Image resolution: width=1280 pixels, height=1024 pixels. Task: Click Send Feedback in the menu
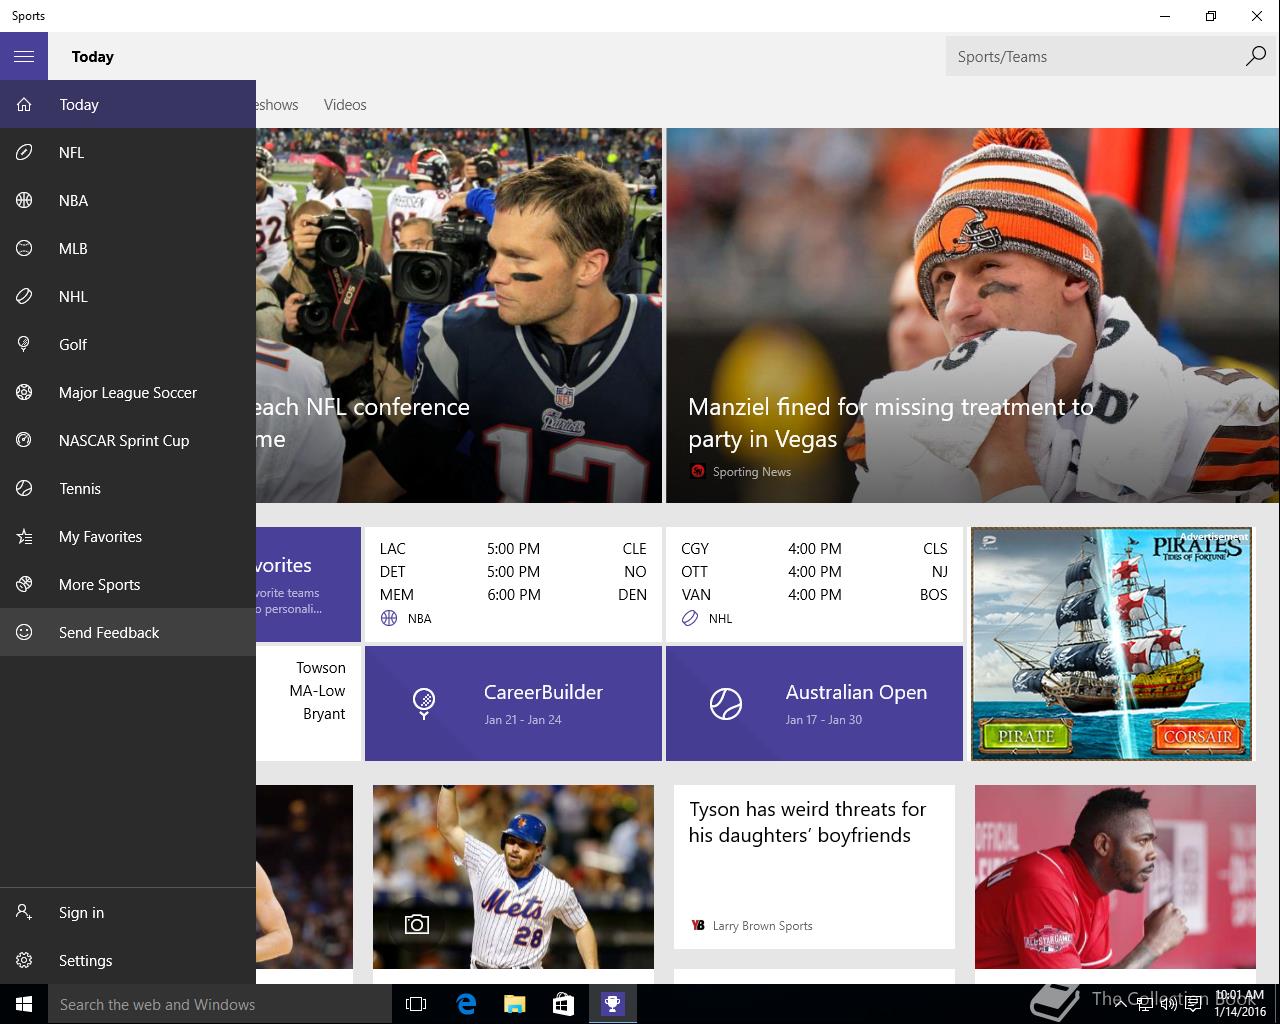pyautogui.click(x=128, y=632)
